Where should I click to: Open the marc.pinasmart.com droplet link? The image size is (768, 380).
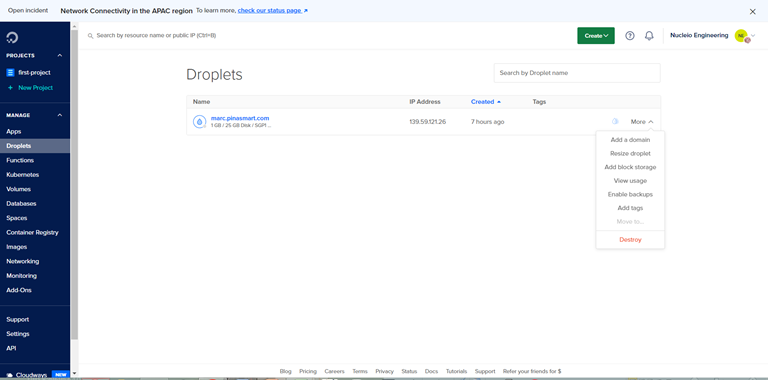(240, 118)
